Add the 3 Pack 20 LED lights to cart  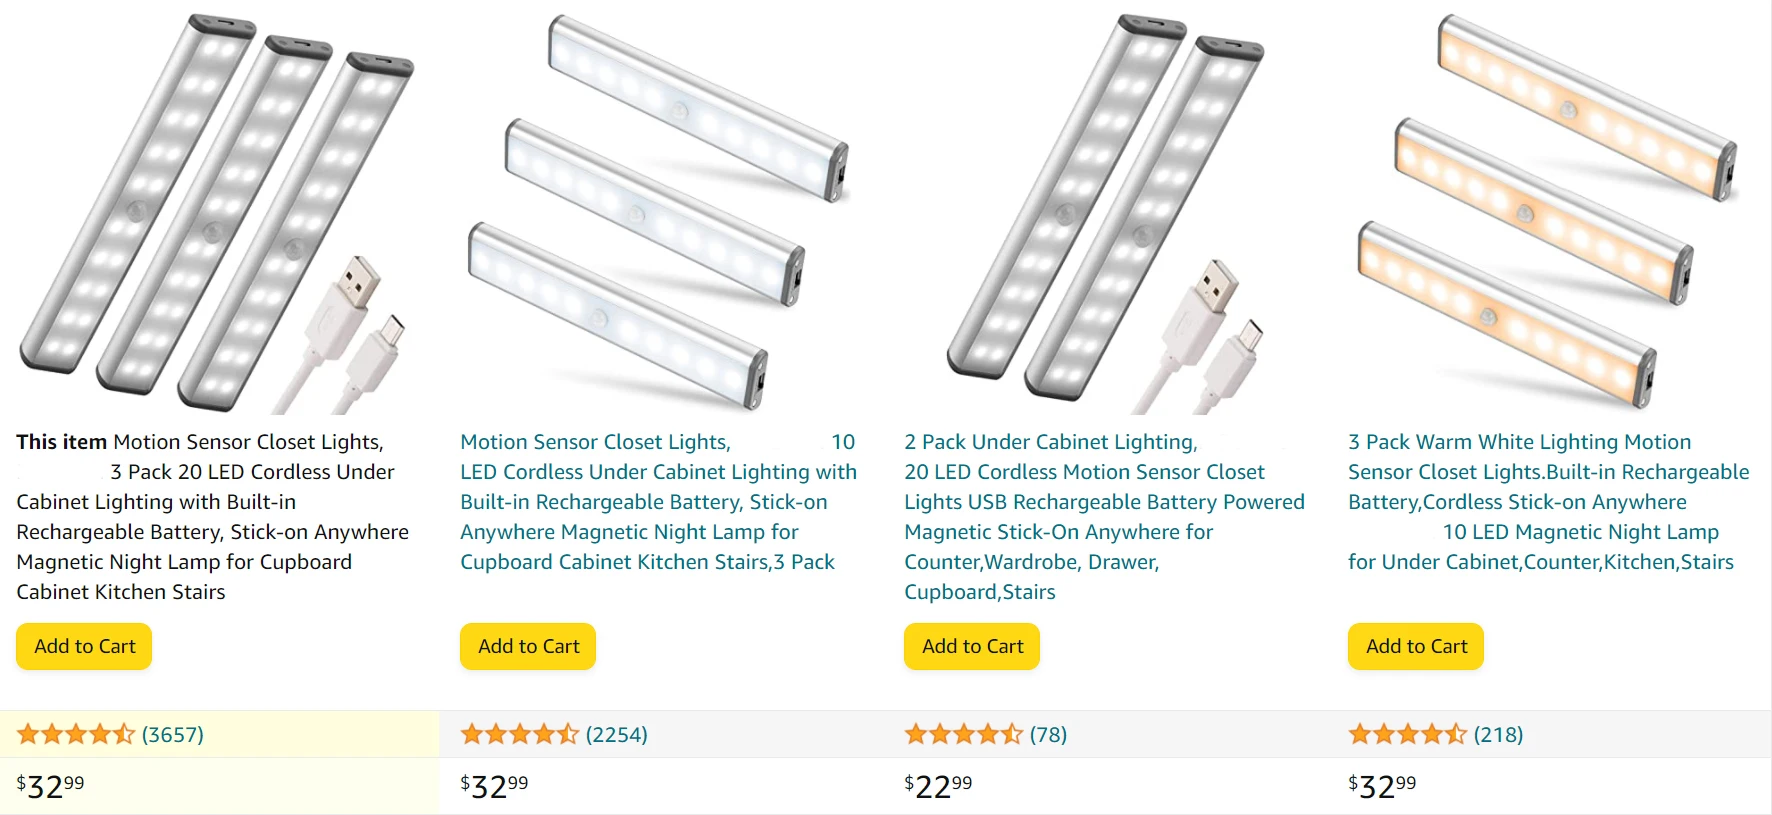point(84,646)
